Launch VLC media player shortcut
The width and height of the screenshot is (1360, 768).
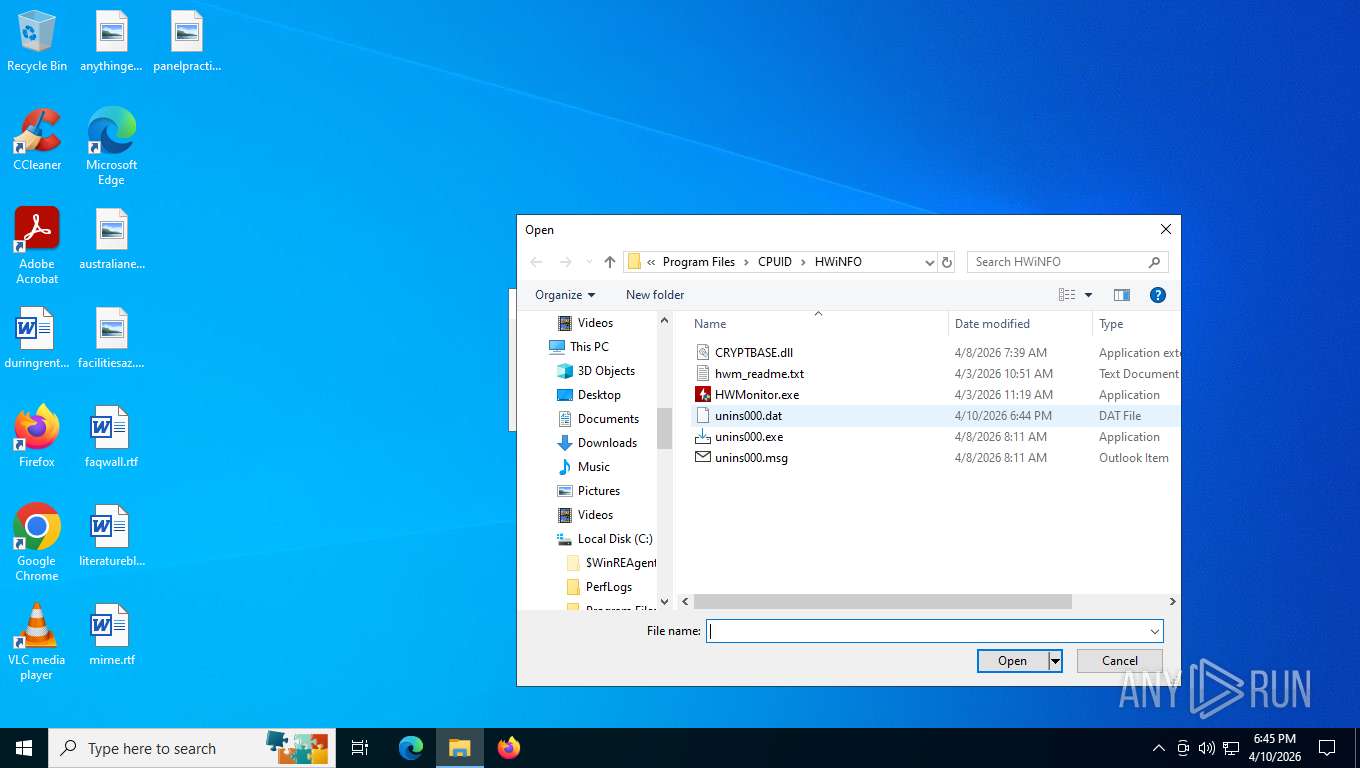coord(37,641)
